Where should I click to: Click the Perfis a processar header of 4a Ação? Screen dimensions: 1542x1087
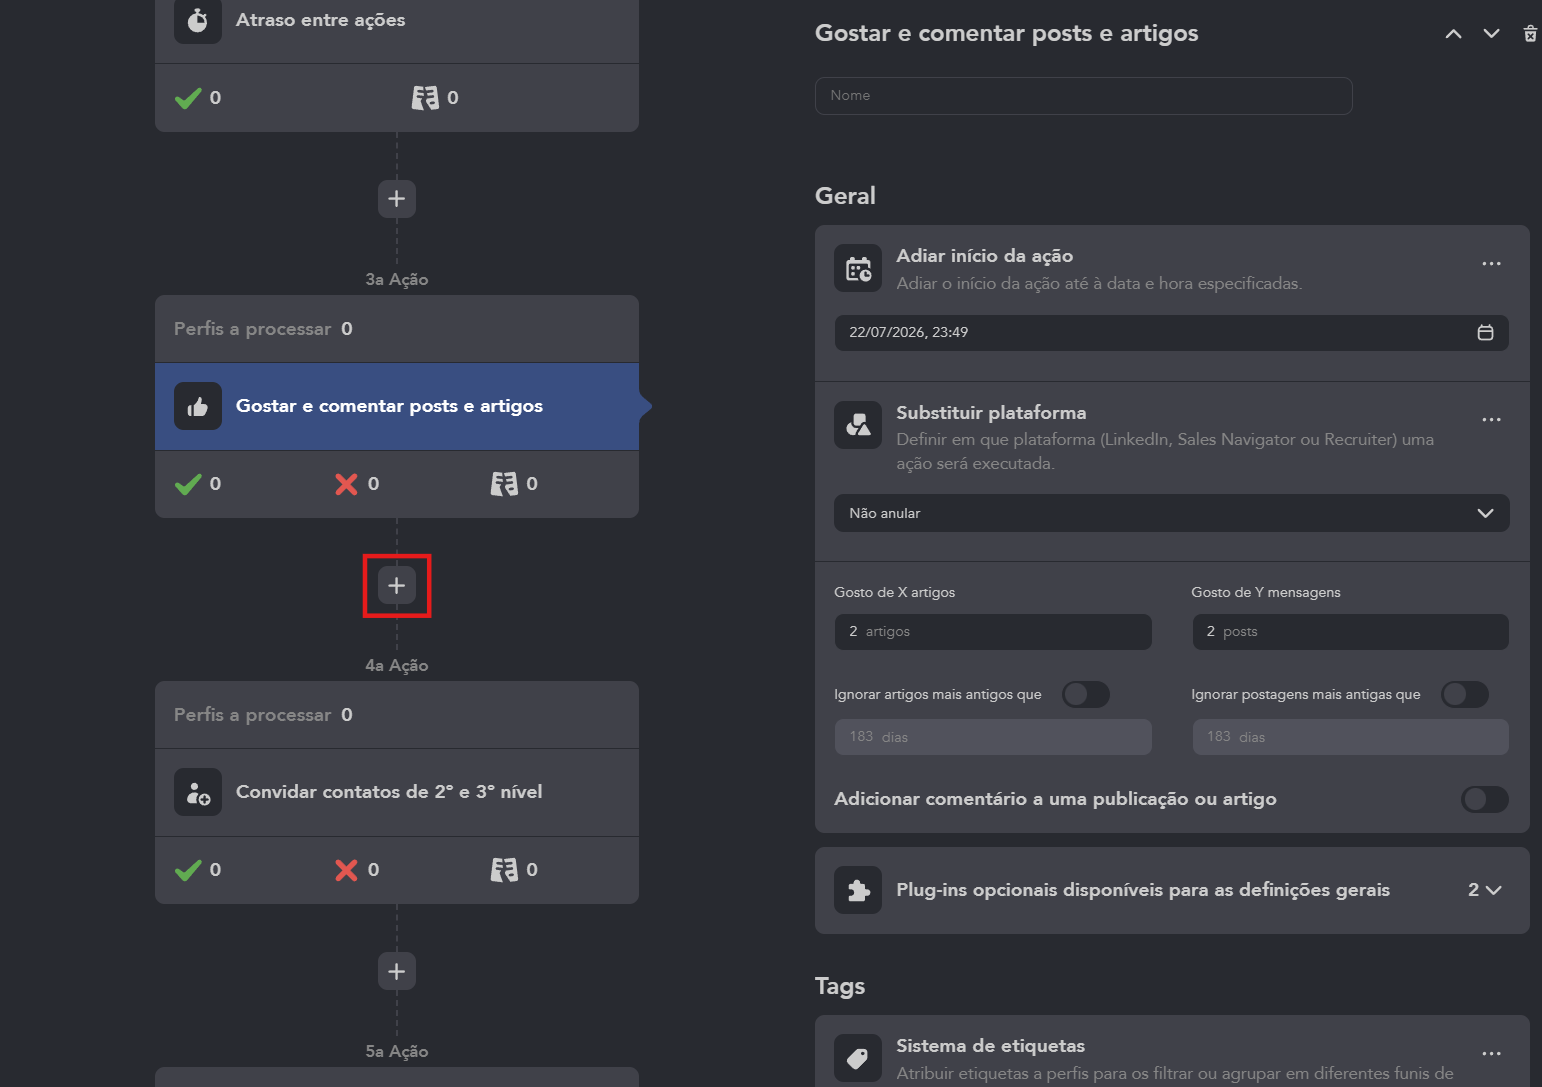[x=397, y=715]
